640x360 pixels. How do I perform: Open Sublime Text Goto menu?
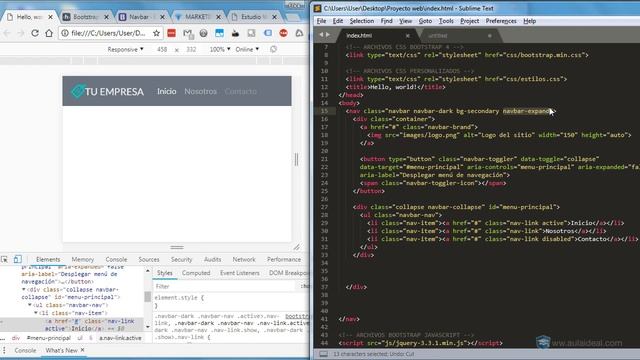tap(425, 21)
